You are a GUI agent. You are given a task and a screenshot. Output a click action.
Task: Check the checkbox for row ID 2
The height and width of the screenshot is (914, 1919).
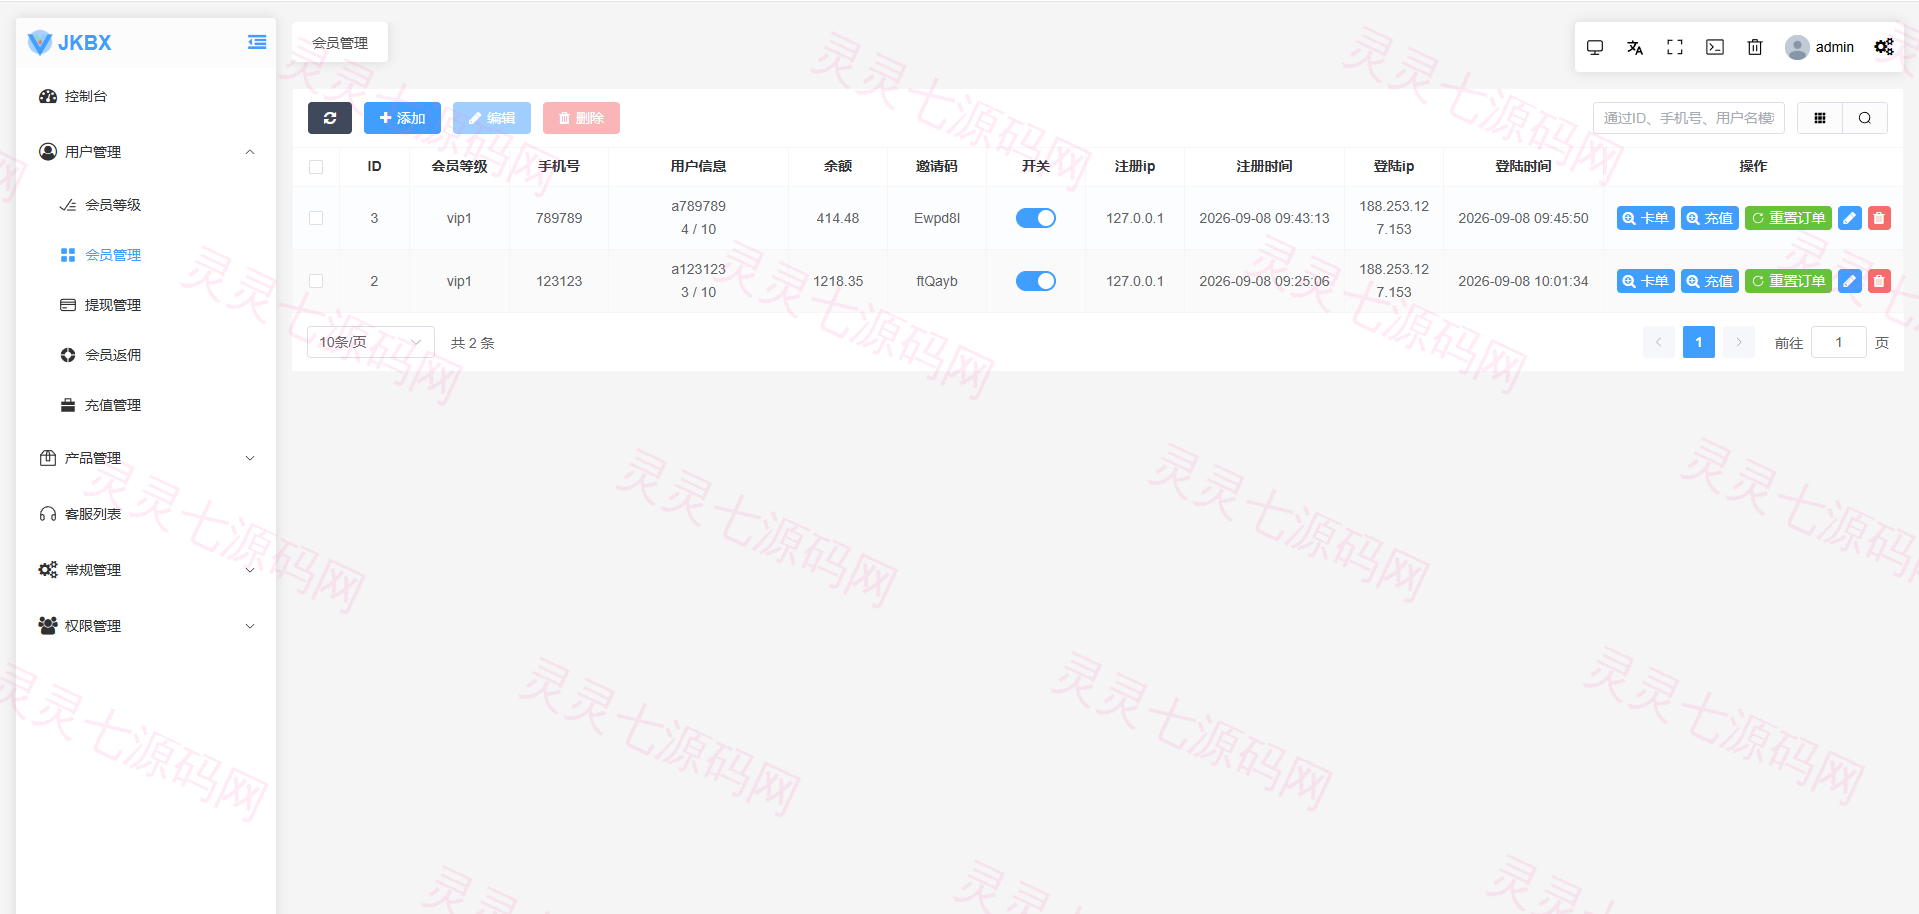pos(316,281)
